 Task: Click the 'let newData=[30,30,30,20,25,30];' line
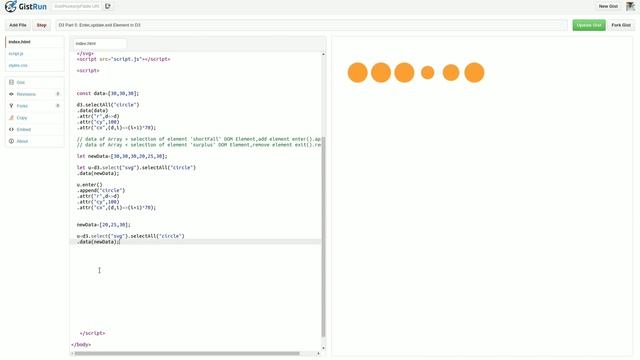coord(122,156)
